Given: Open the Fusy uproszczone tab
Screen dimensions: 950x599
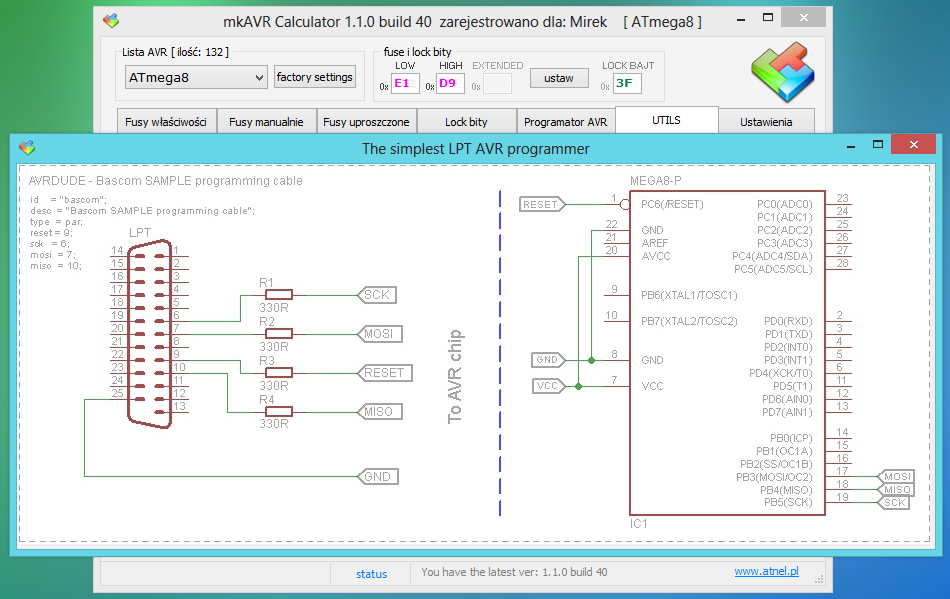Looking at the screenshot, I should click(366, 122).
